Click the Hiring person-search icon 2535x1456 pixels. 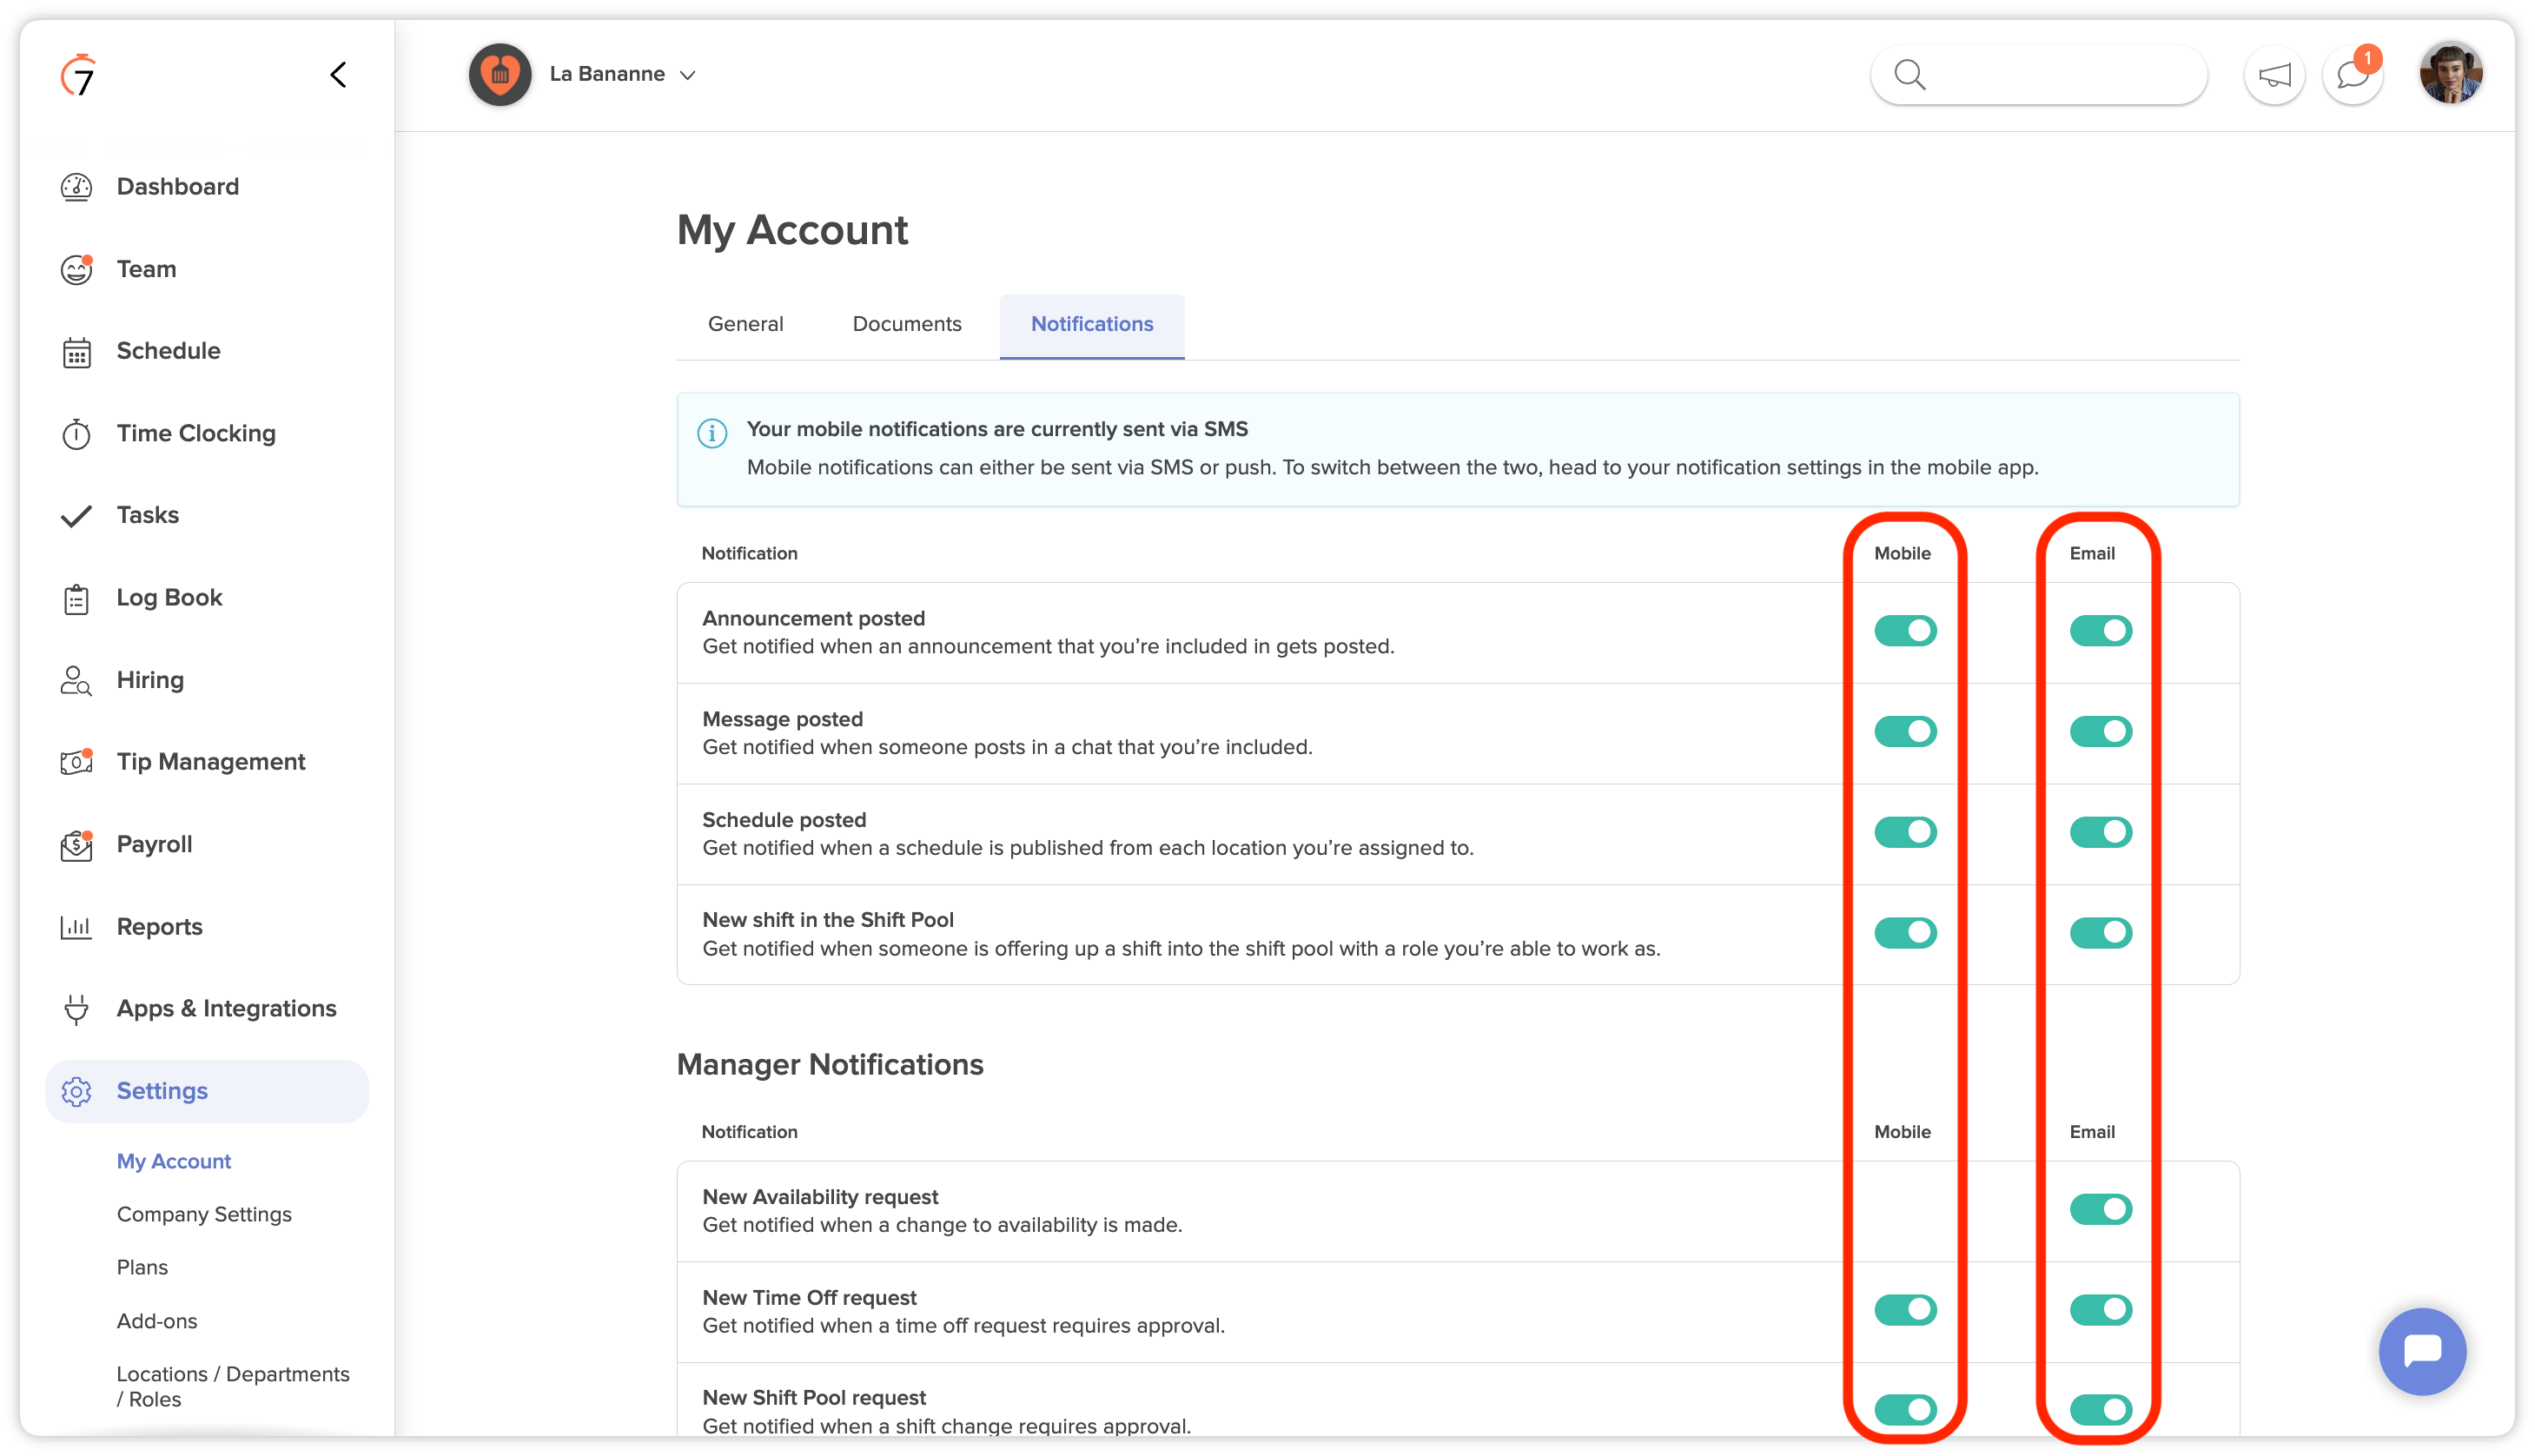point(76,681)
